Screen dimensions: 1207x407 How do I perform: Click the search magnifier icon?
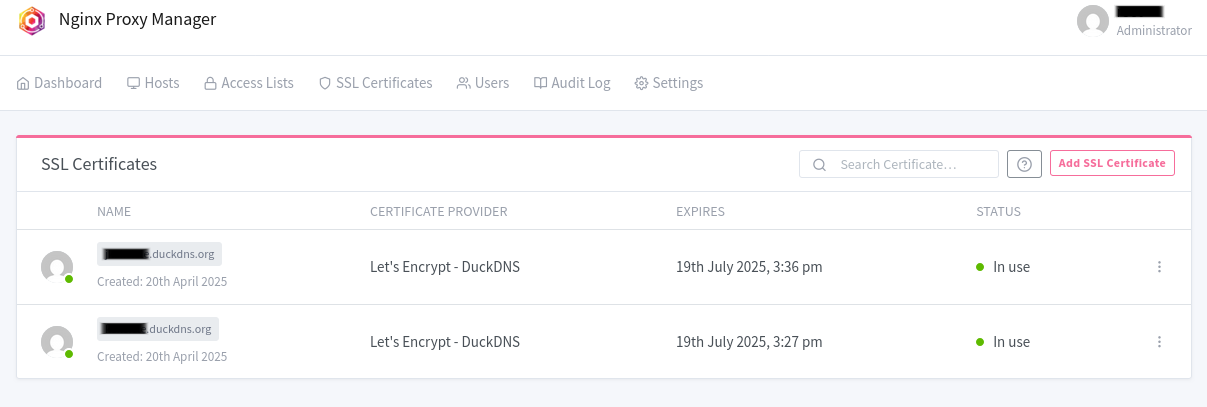tap(819, 164)
